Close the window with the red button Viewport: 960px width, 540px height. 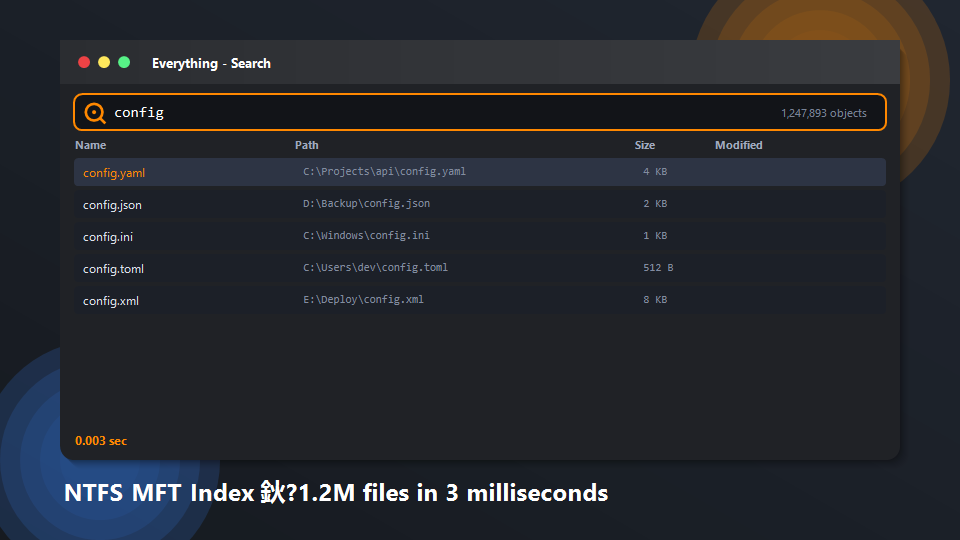84,62
